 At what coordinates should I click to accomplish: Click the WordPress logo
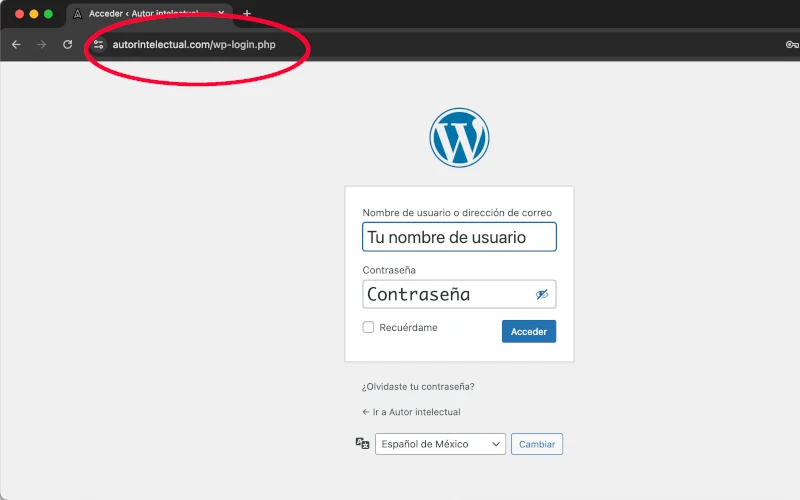point(459,138)
